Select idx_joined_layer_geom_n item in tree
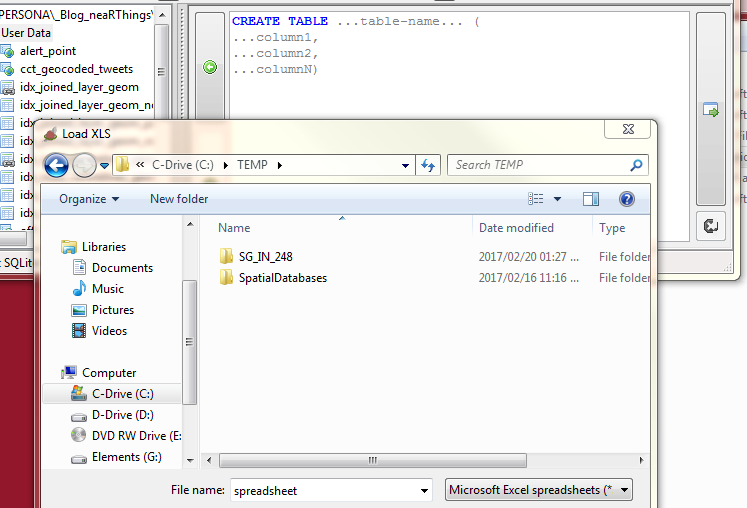This screenshot has height=508, width=747. tap(86, 105)
